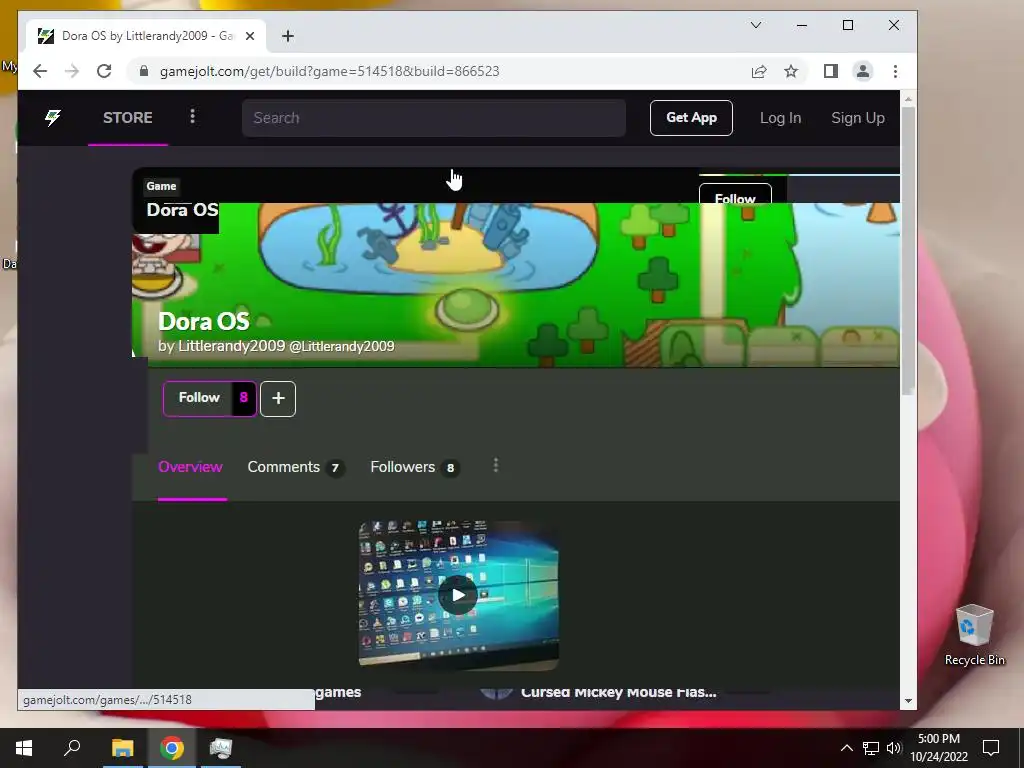Open the Windows Start menu
1024x768 pixels.
point(24,748)
